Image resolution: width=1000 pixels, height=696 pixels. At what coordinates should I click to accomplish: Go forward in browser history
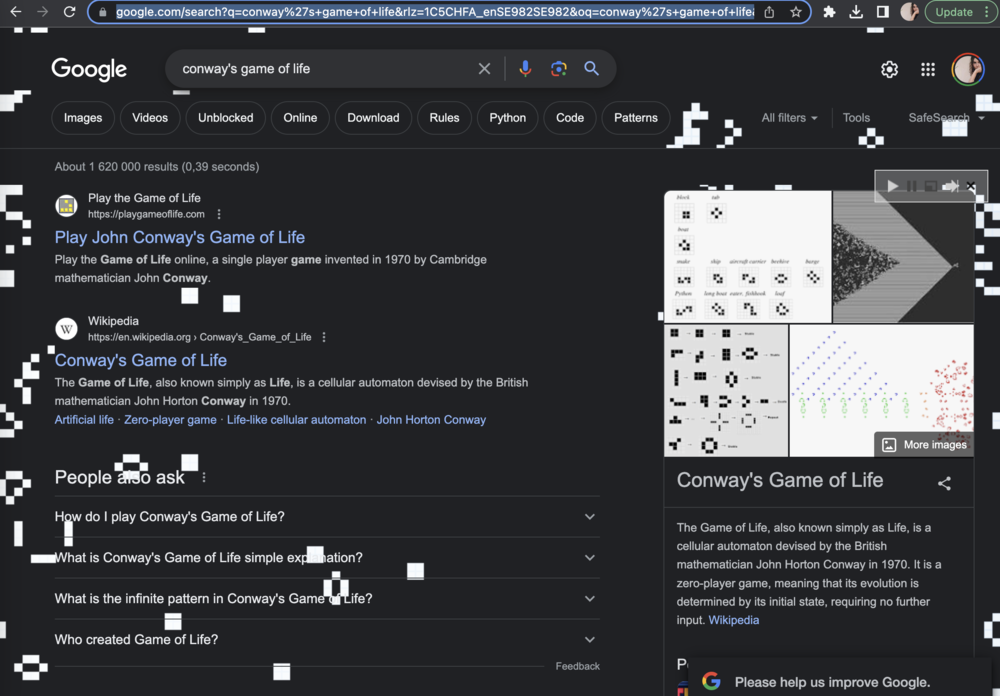tap(42, 11)
